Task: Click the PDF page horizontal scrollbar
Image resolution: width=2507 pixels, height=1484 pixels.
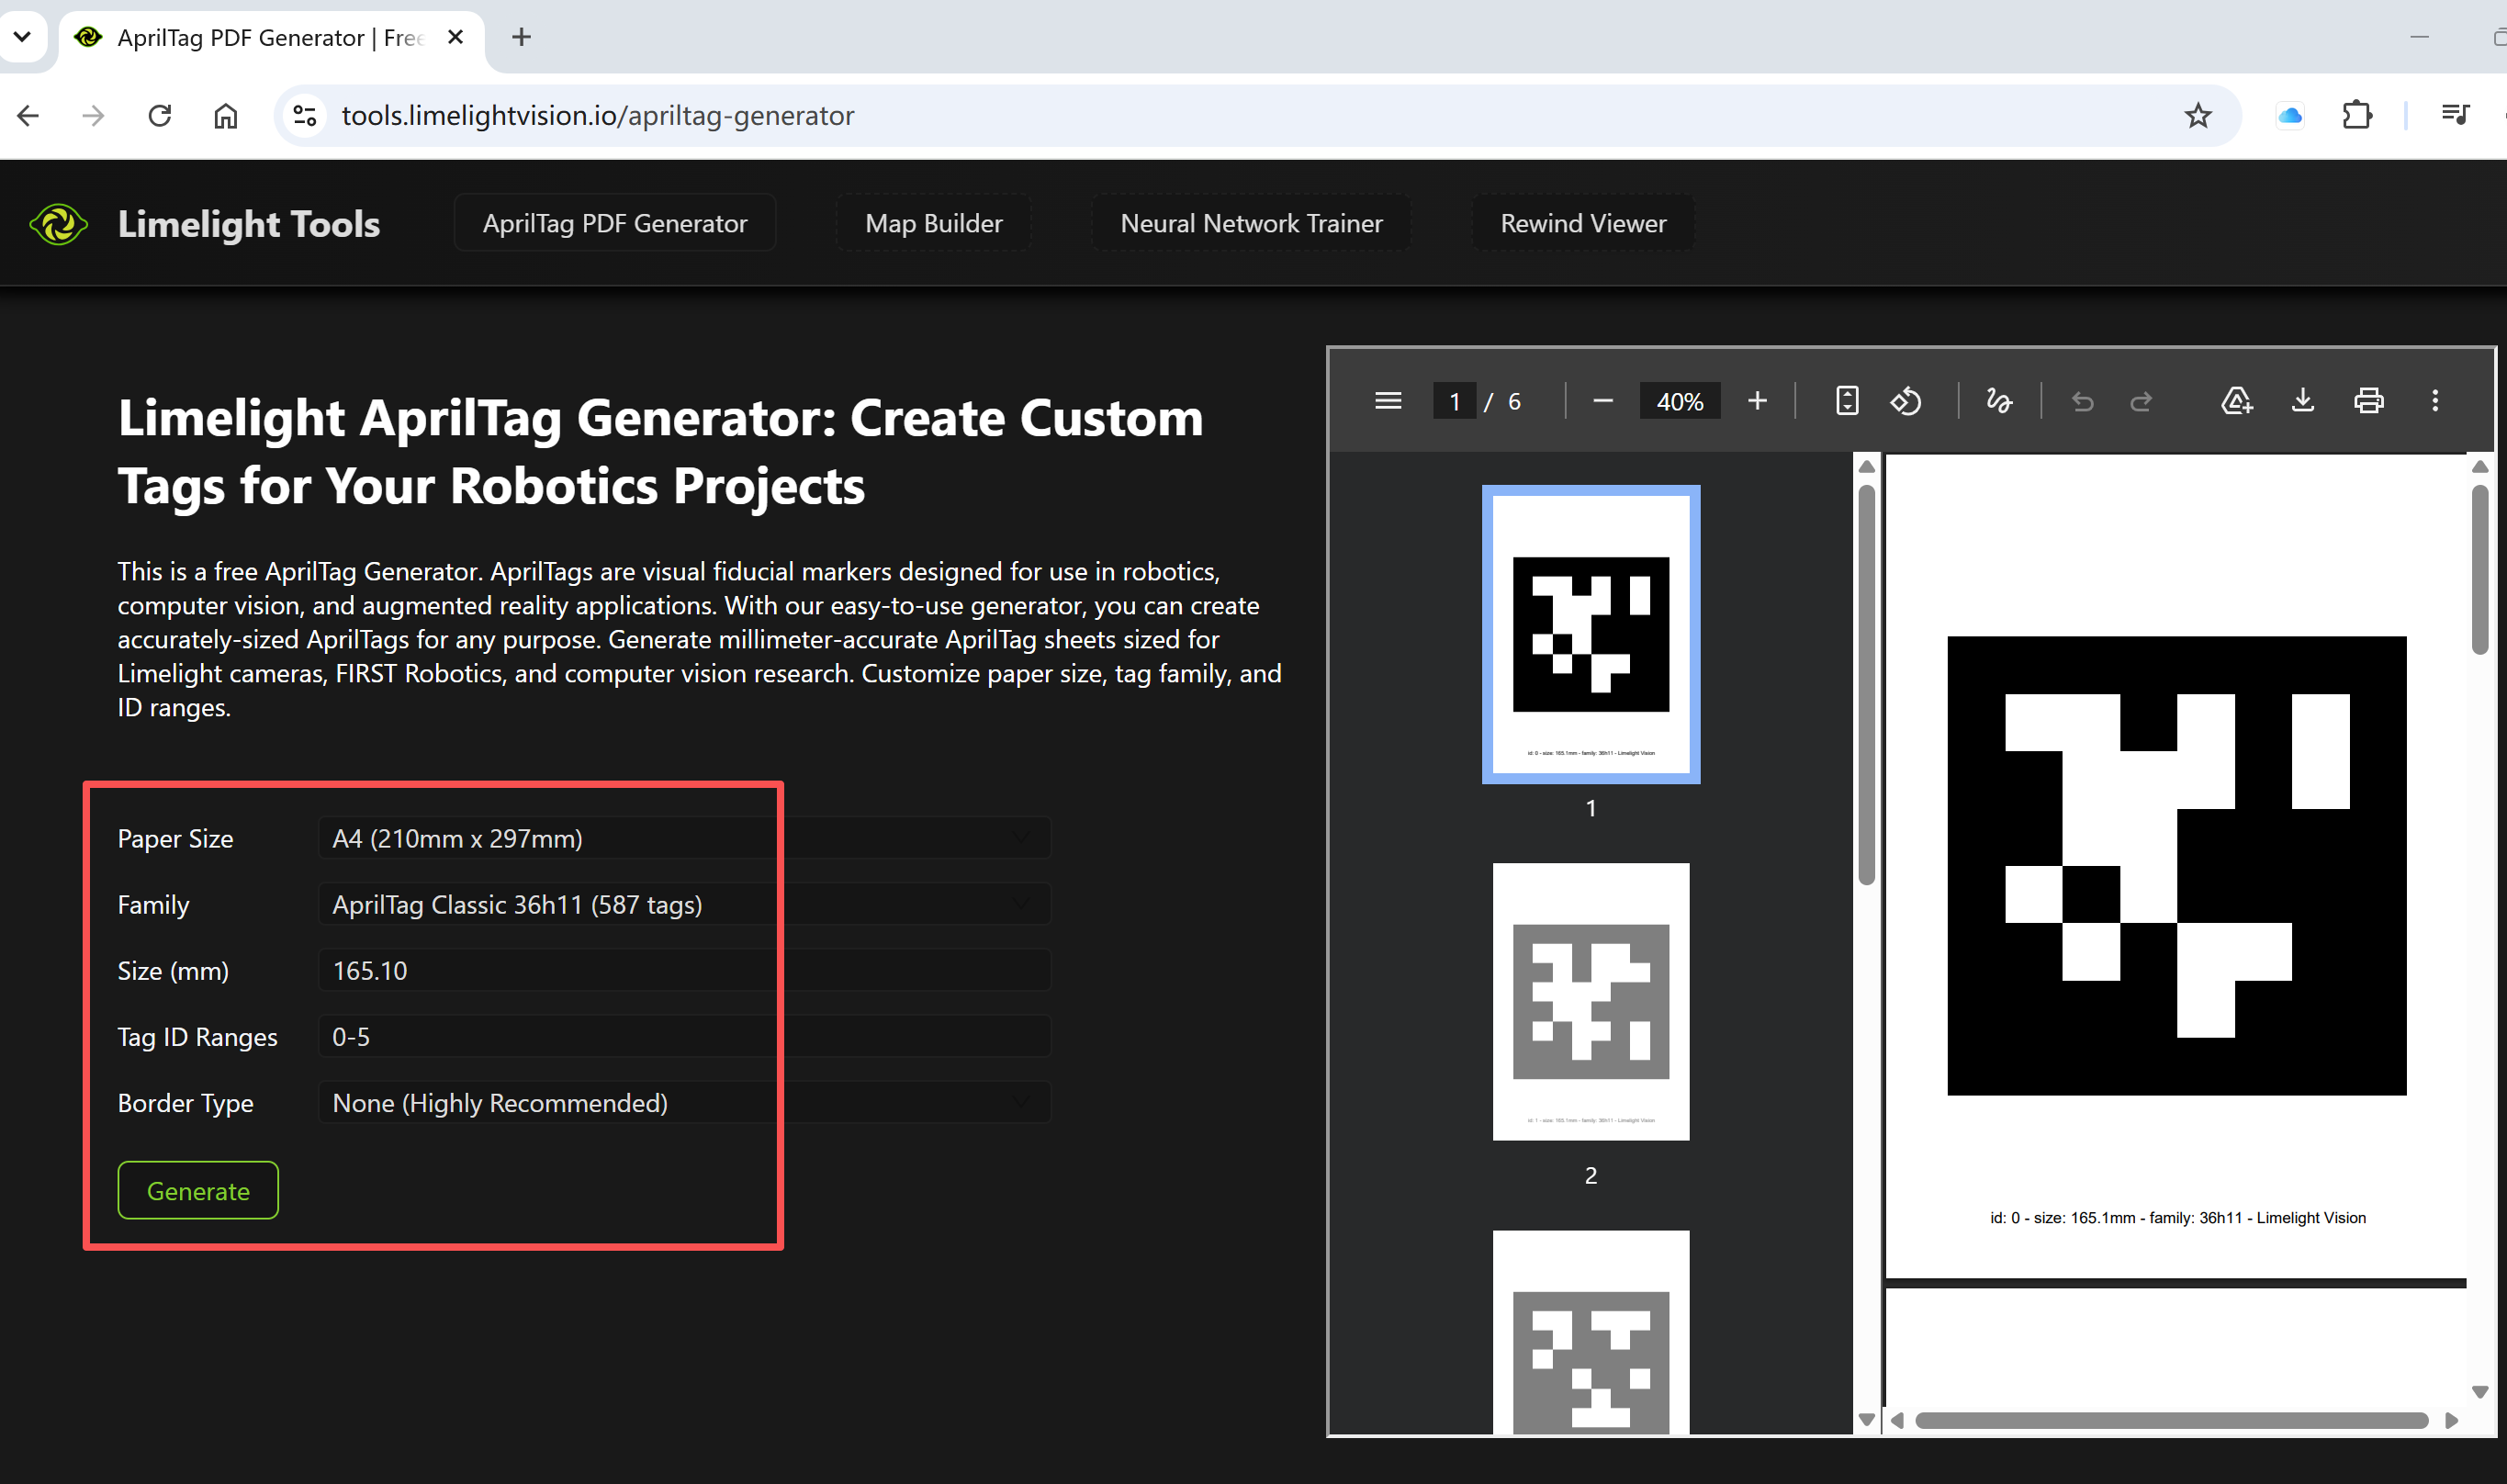Action: (2171, 1420)
